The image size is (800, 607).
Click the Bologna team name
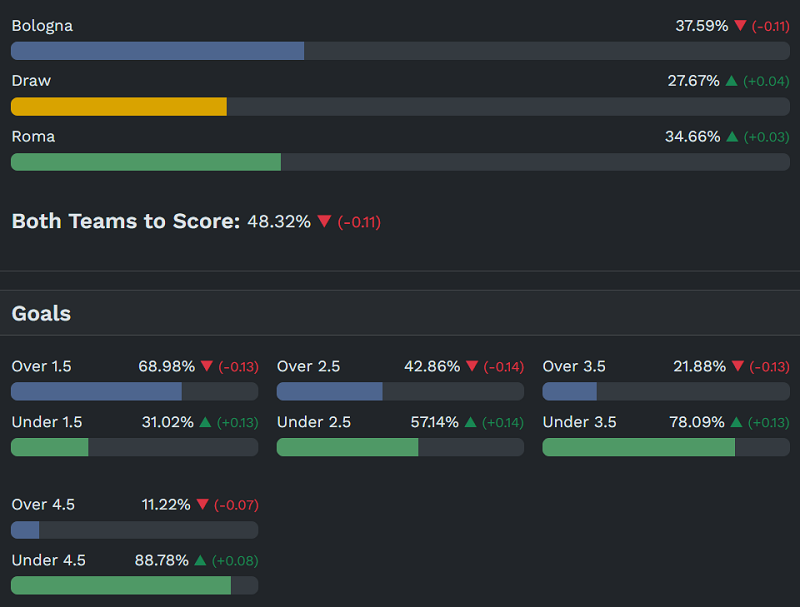point(42,26)
